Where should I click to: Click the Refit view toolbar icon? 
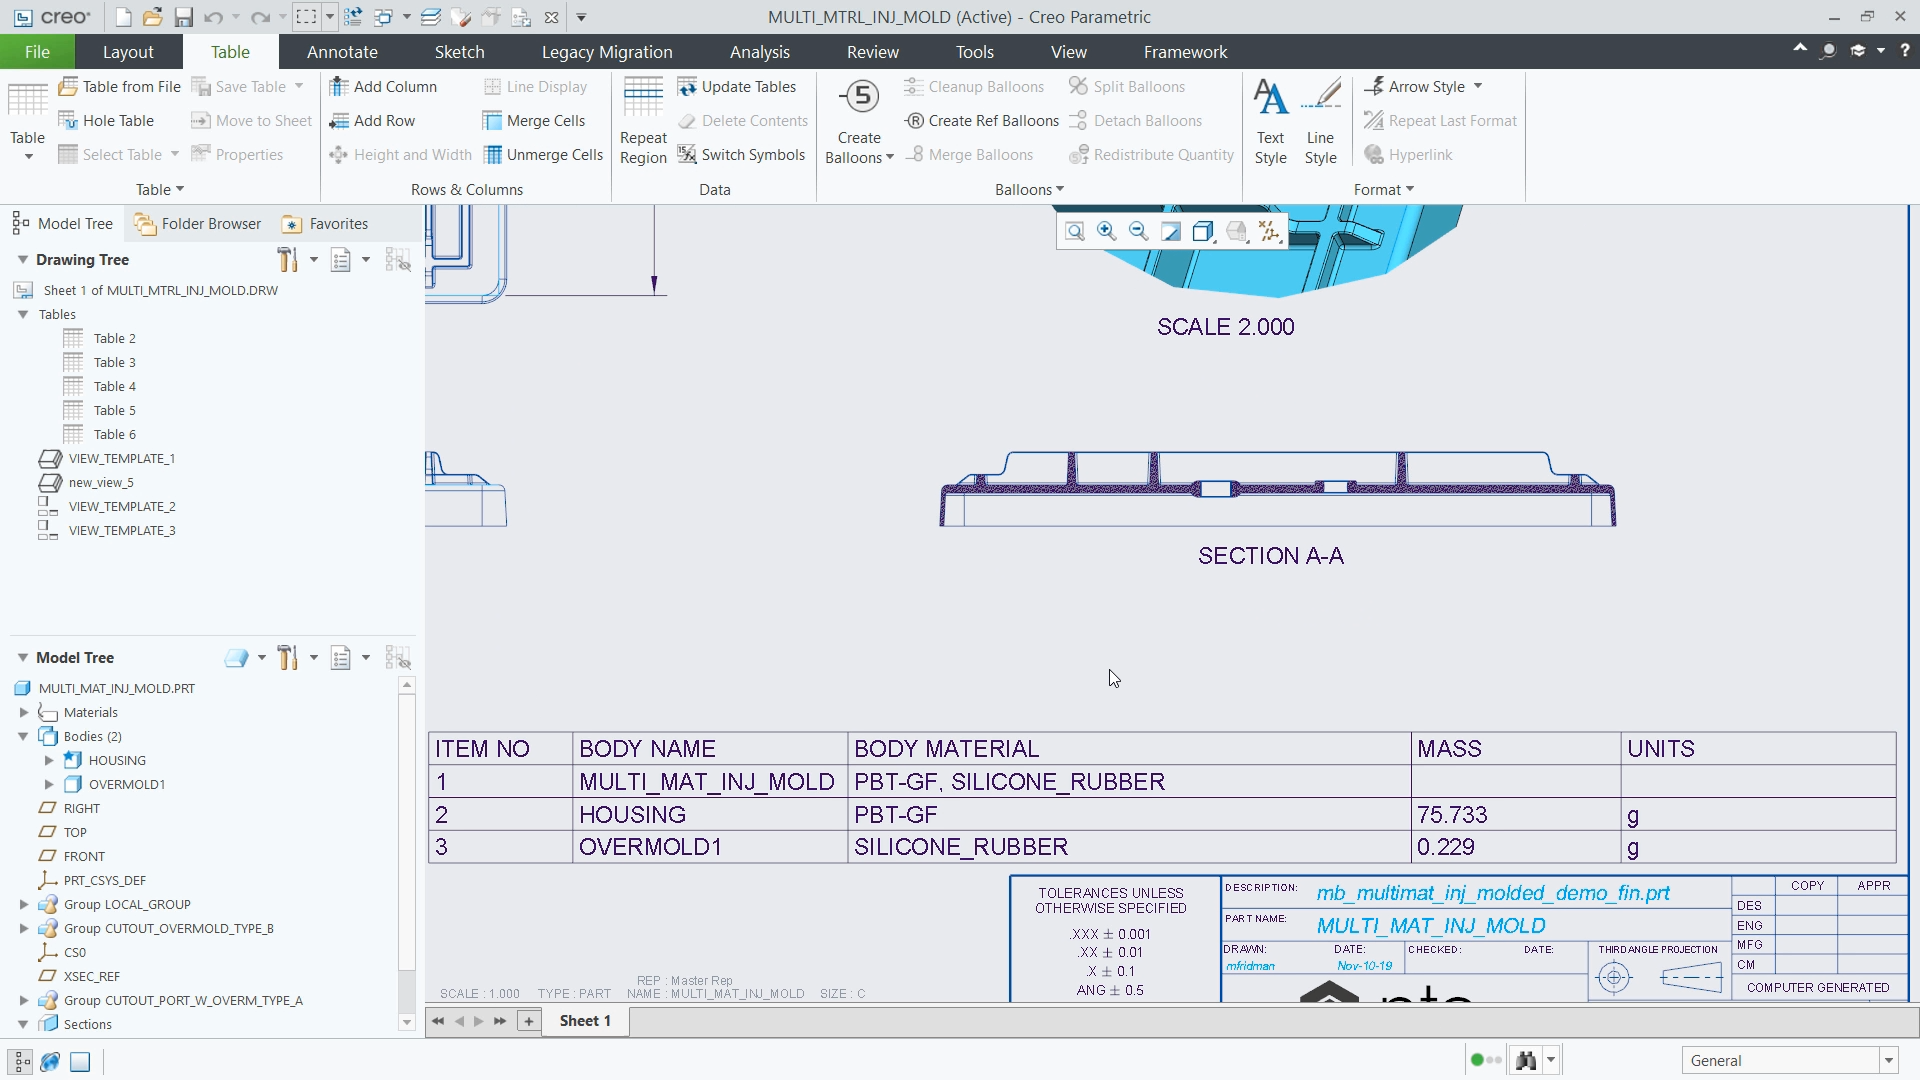[x=1074, y=232]
